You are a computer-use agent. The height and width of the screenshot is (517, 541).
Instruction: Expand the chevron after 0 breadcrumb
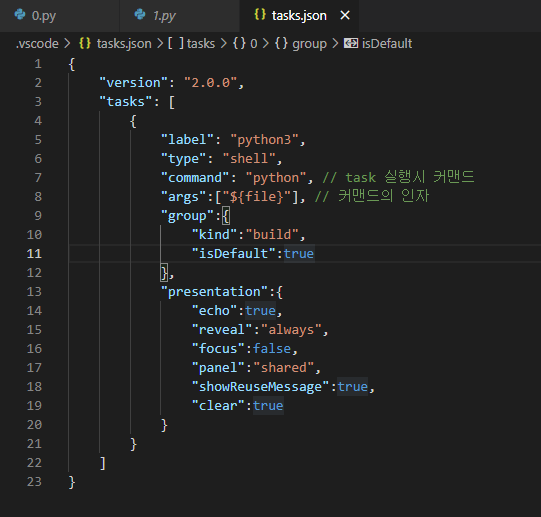click(x=266, y=43)
